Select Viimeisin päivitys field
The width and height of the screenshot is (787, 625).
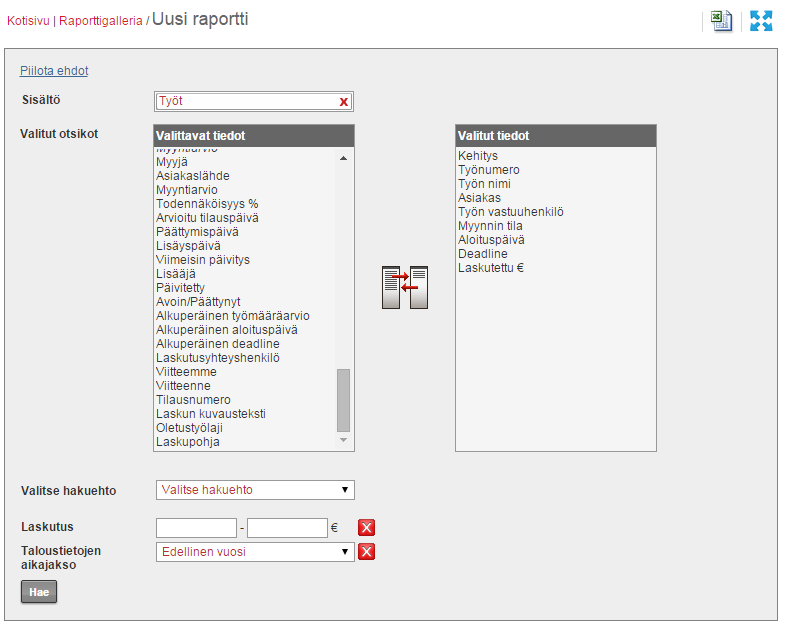tap(203, 260)
